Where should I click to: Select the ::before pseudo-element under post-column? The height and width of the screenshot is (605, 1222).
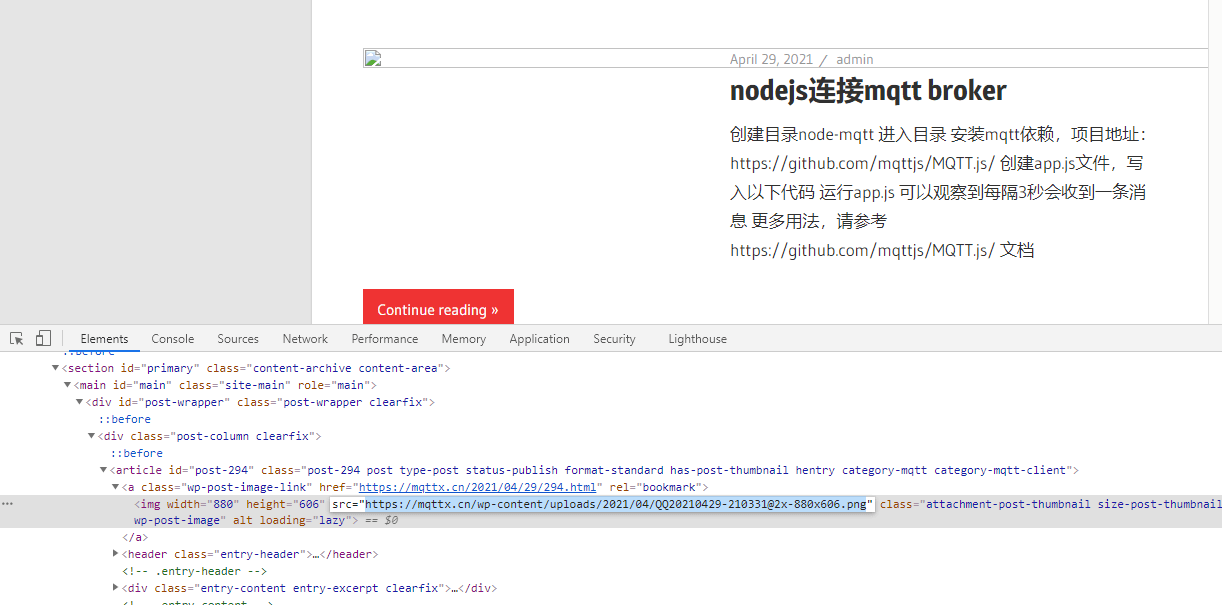coord(136,453)
